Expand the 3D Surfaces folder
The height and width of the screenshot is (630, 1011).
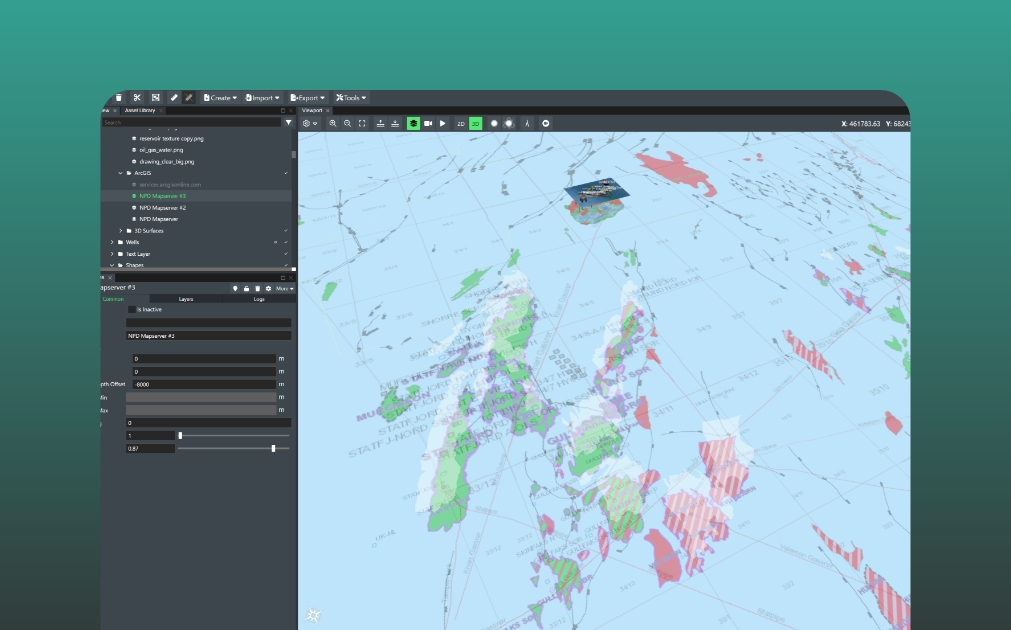click(120, 231)
